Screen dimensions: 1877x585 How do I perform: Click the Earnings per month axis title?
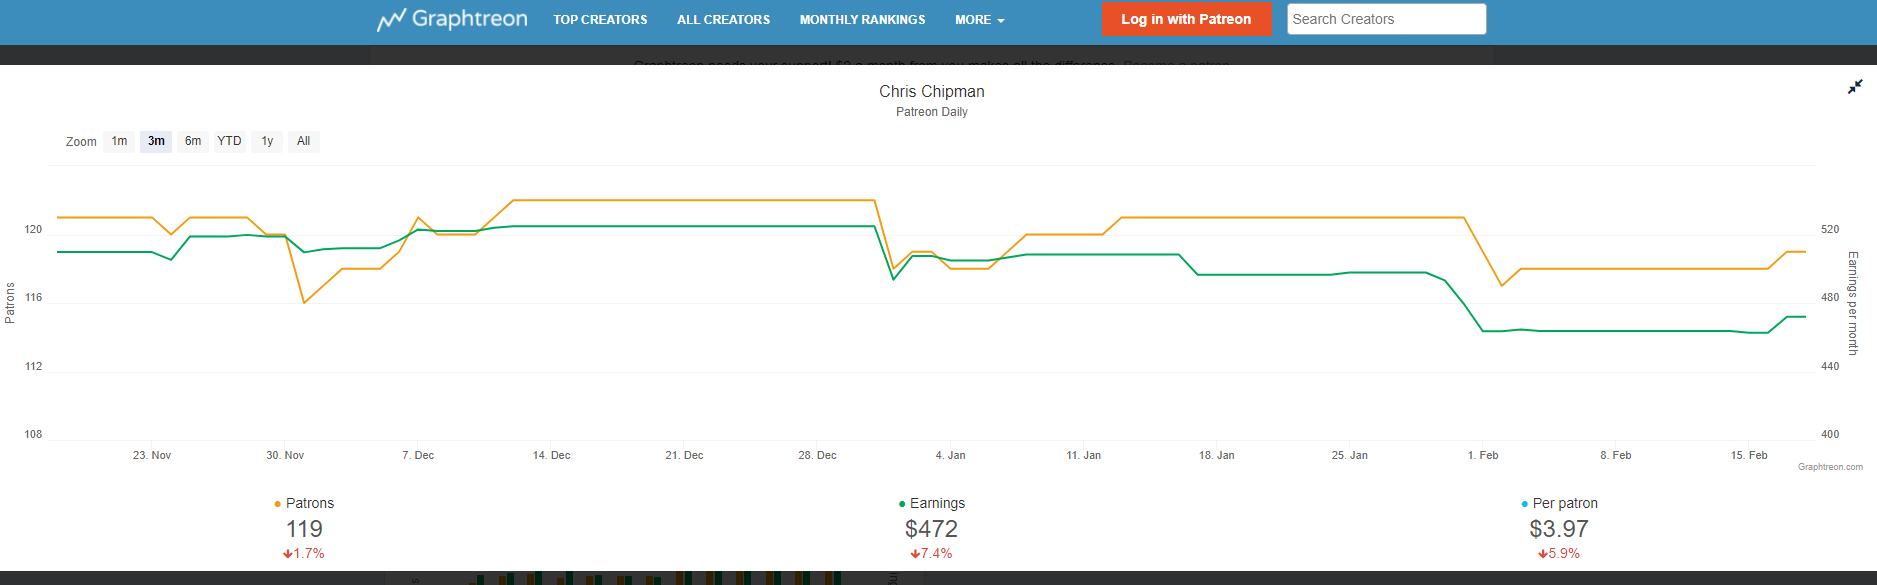click(x=1852, y=303)
